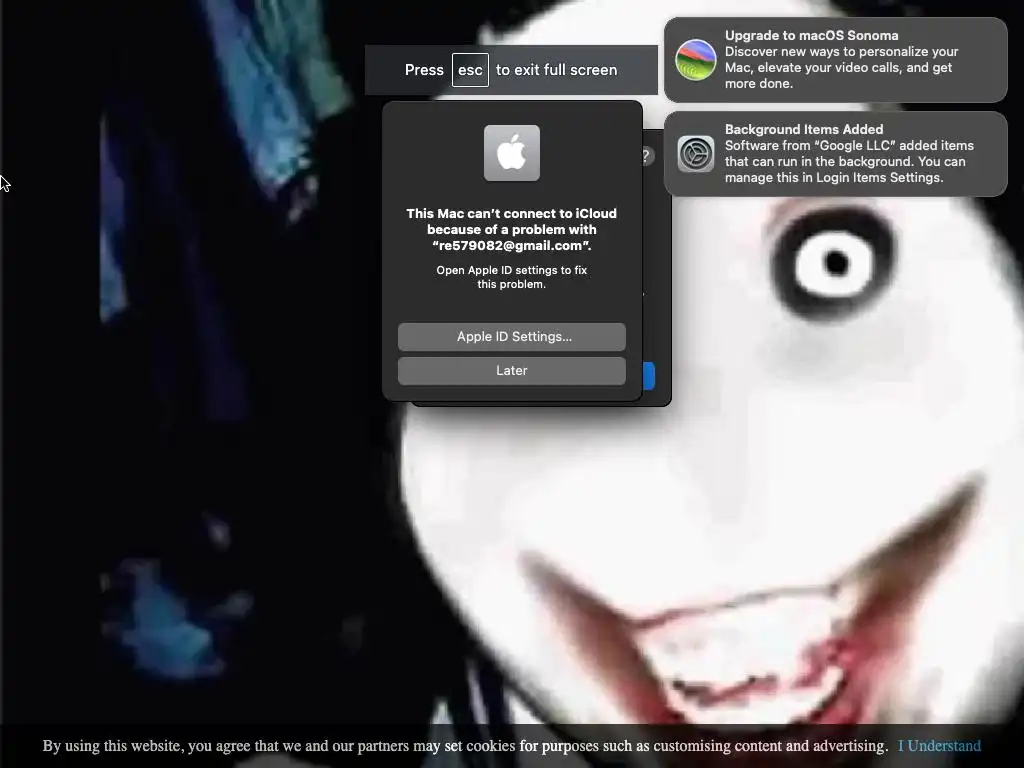The width and height of the screenshot is (1024, 768).
Task: Click the macOS Sonoma icon in notification
Action: tap(696, 59)
